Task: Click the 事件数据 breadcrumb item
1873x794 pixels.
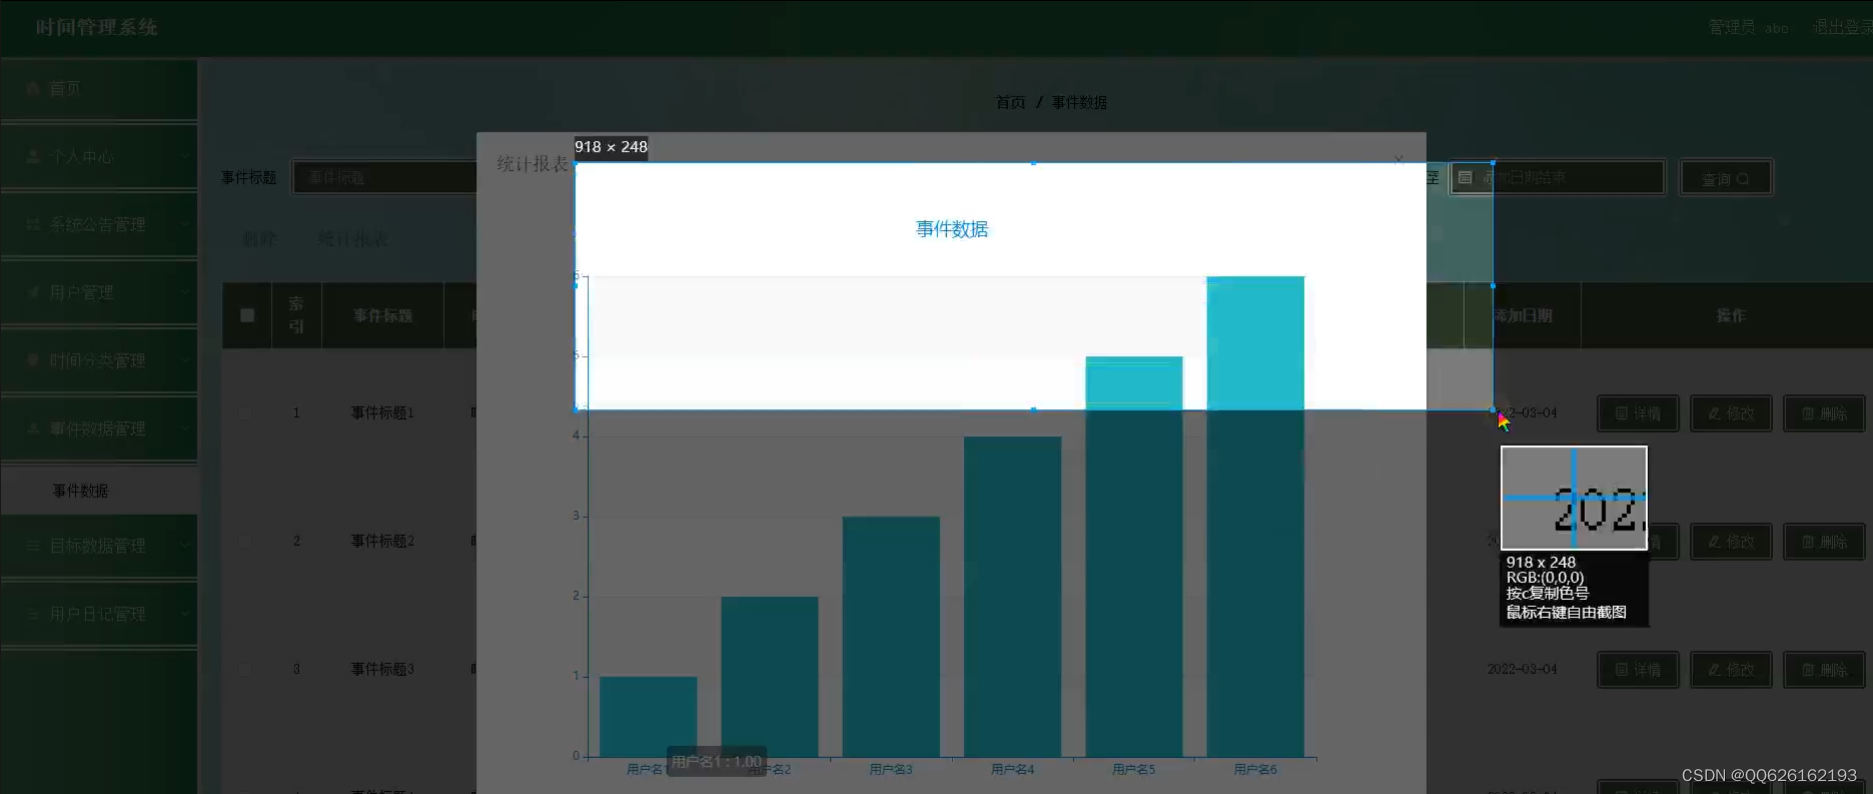Action: coord(1079,102)
